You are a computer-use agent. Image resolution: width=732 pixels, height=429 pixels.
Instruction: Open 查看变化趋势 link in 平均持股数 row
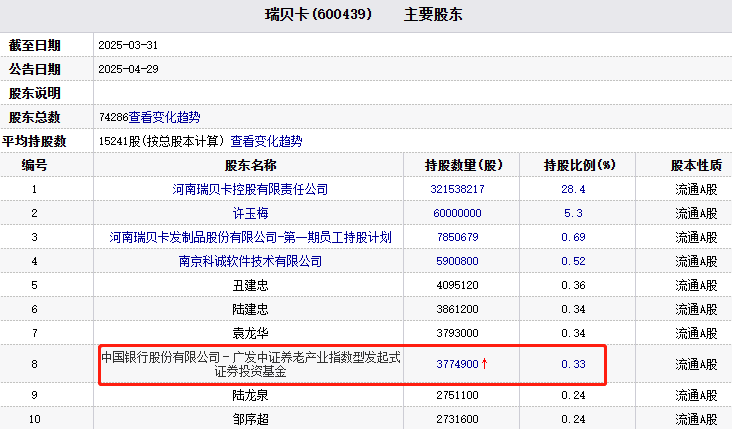pyautogui.click(x=266, y=141)
